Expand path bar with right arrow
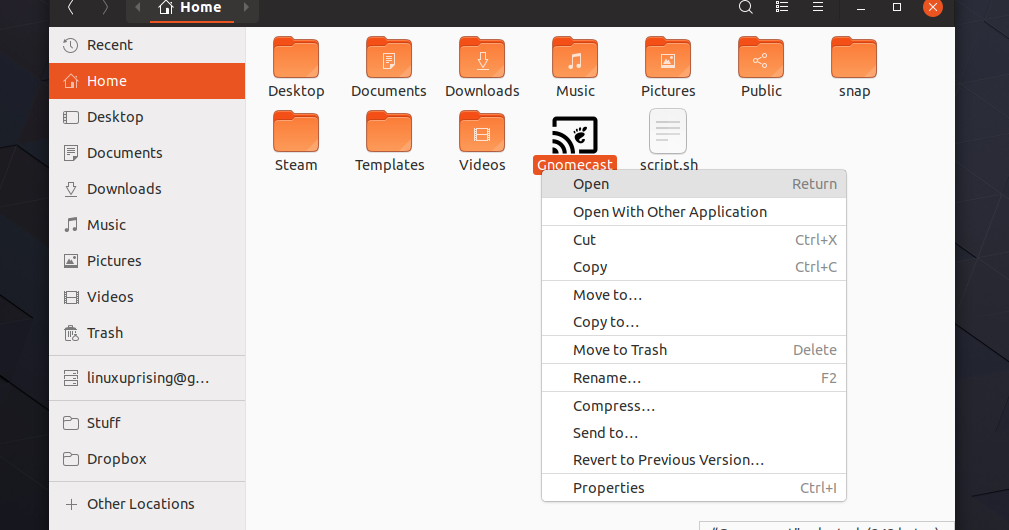1009x530 pixels. (247, 8)
